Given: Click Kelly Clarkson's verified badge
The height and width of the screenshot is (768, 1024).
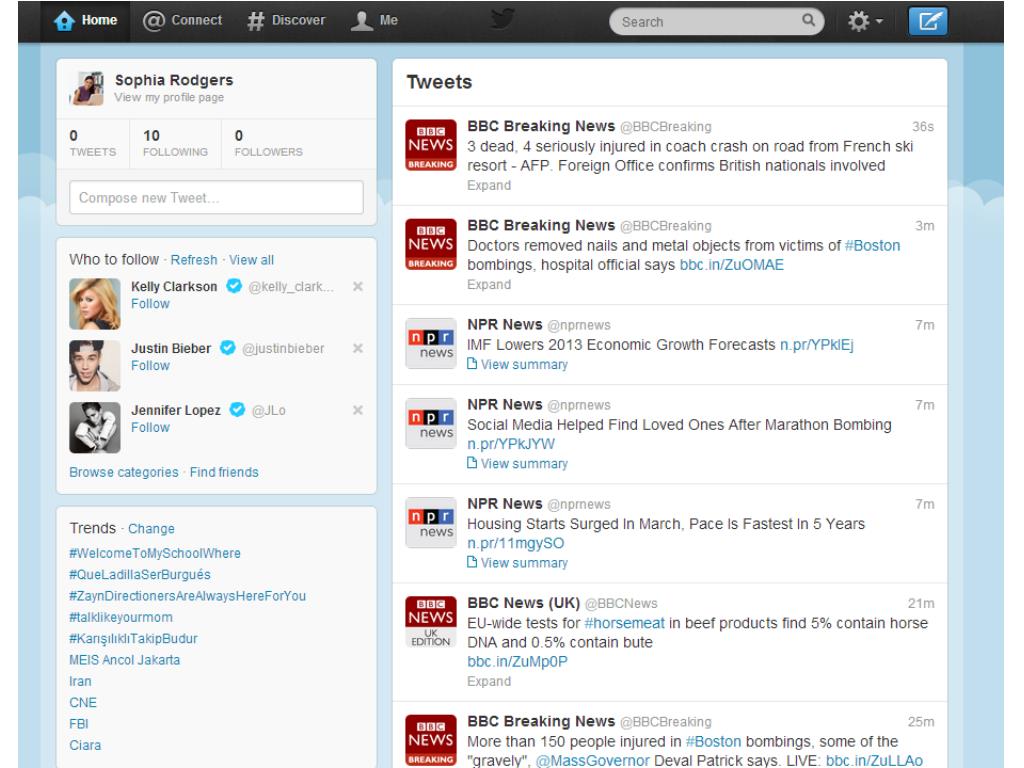Looking at the screenshot, I should (234, 285).
